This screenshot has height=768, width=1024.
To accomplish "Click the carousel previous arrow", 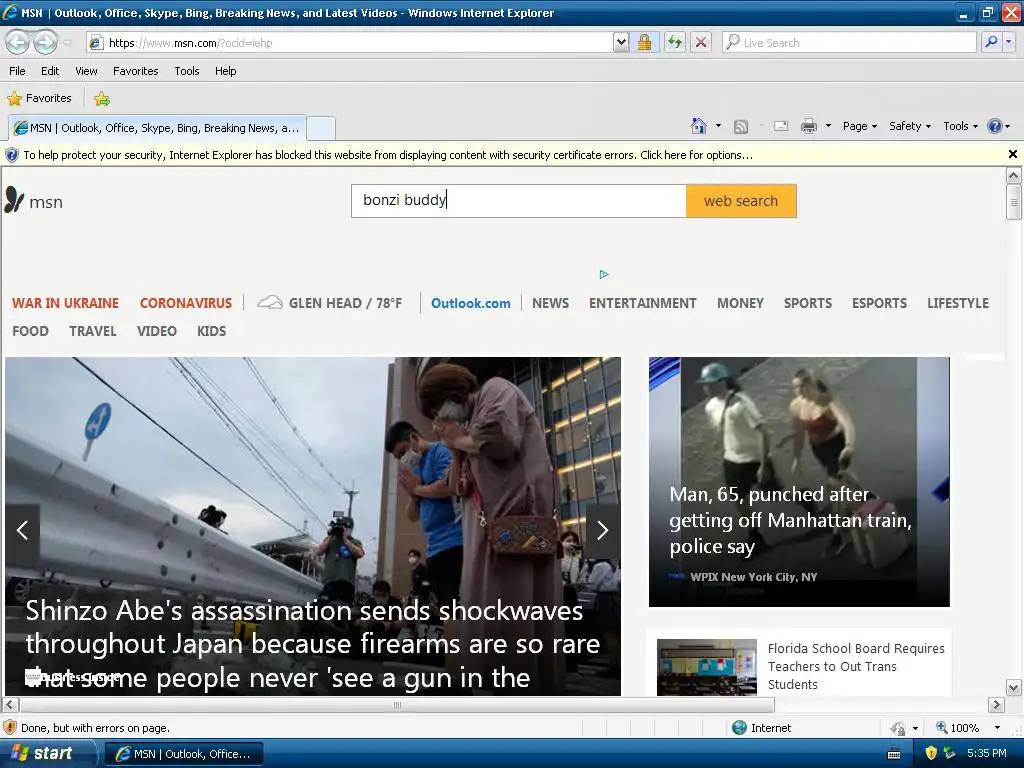I will (22, 530).
